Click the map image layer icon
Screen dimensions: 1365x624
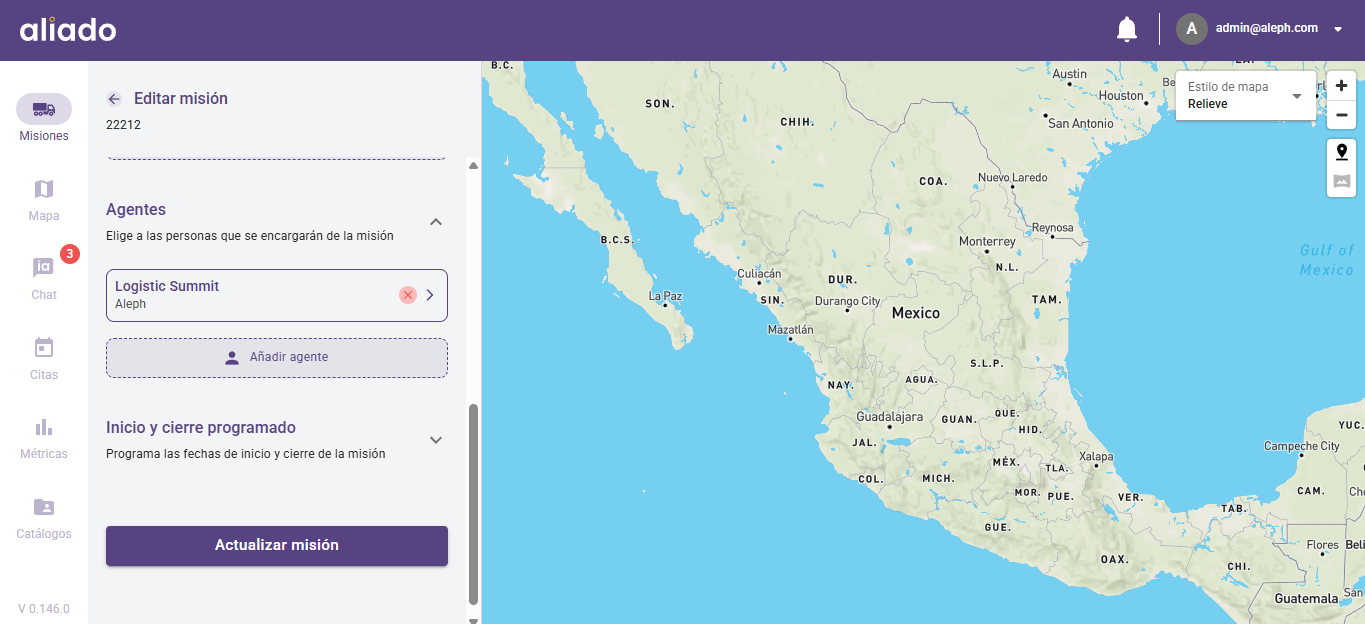pyautogui.click(x=1341, y=182)
